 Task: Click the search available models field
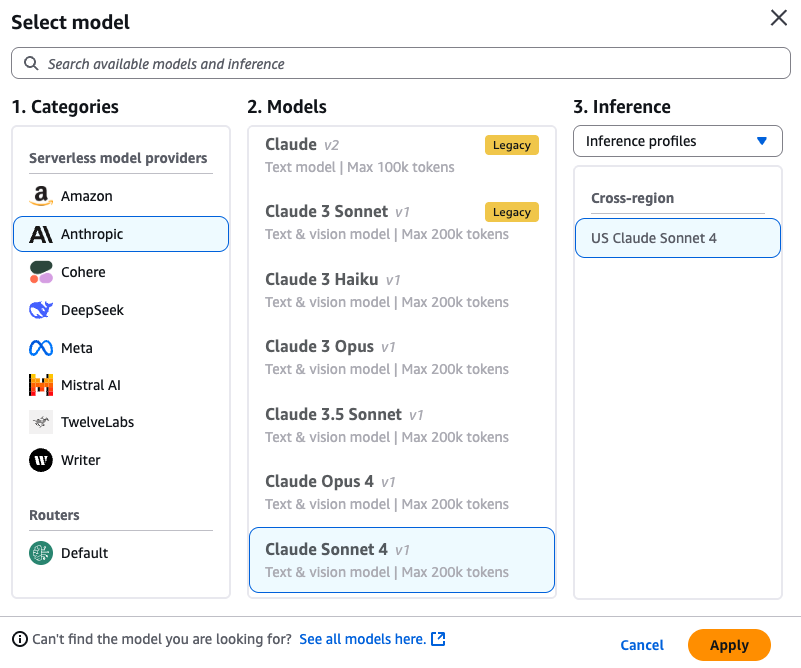click(x=400, y=63)
